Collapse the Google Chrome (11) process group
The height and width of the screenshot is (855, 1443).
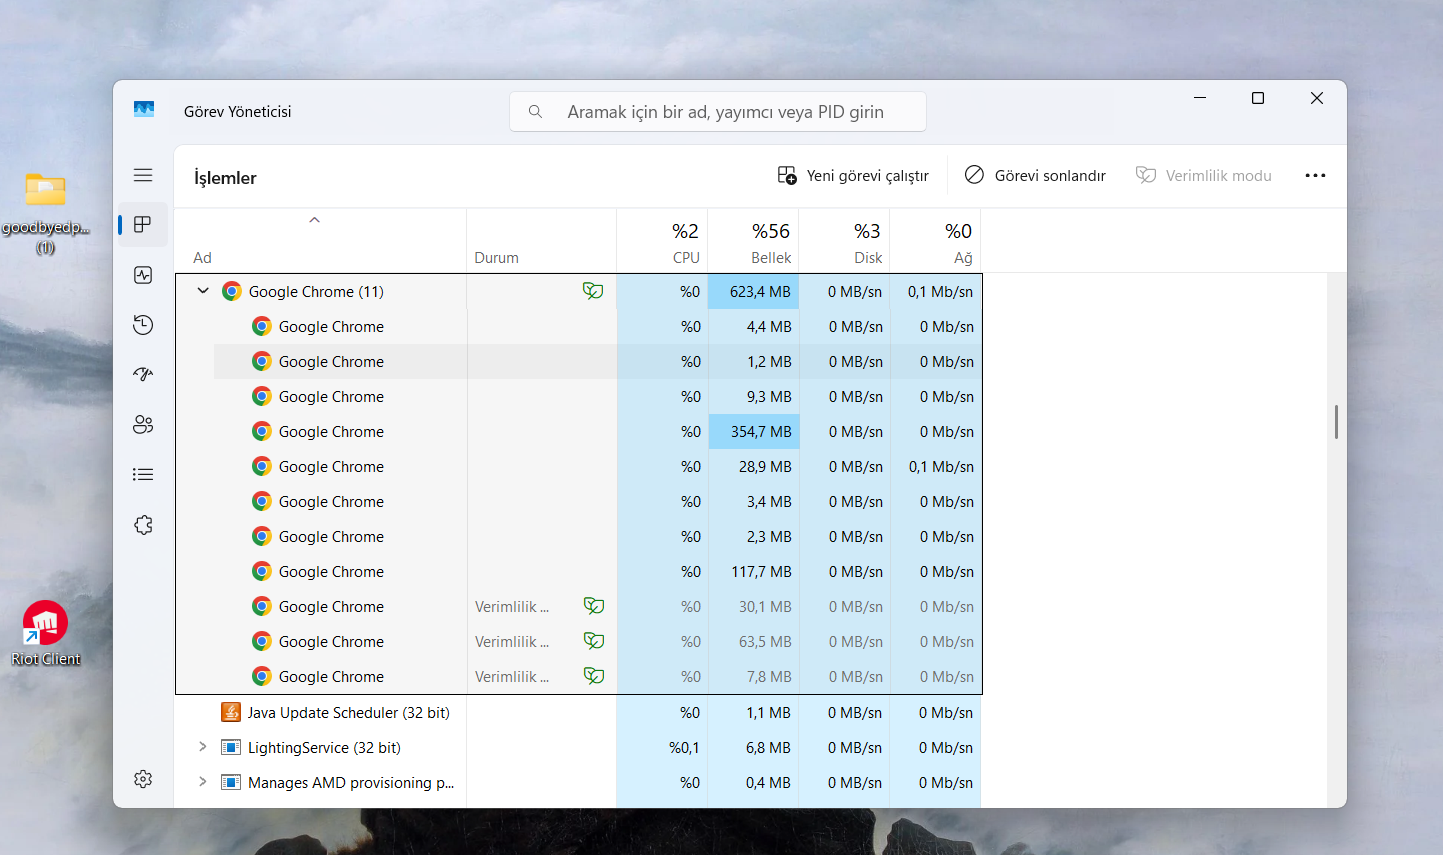[x=203, y=291]
